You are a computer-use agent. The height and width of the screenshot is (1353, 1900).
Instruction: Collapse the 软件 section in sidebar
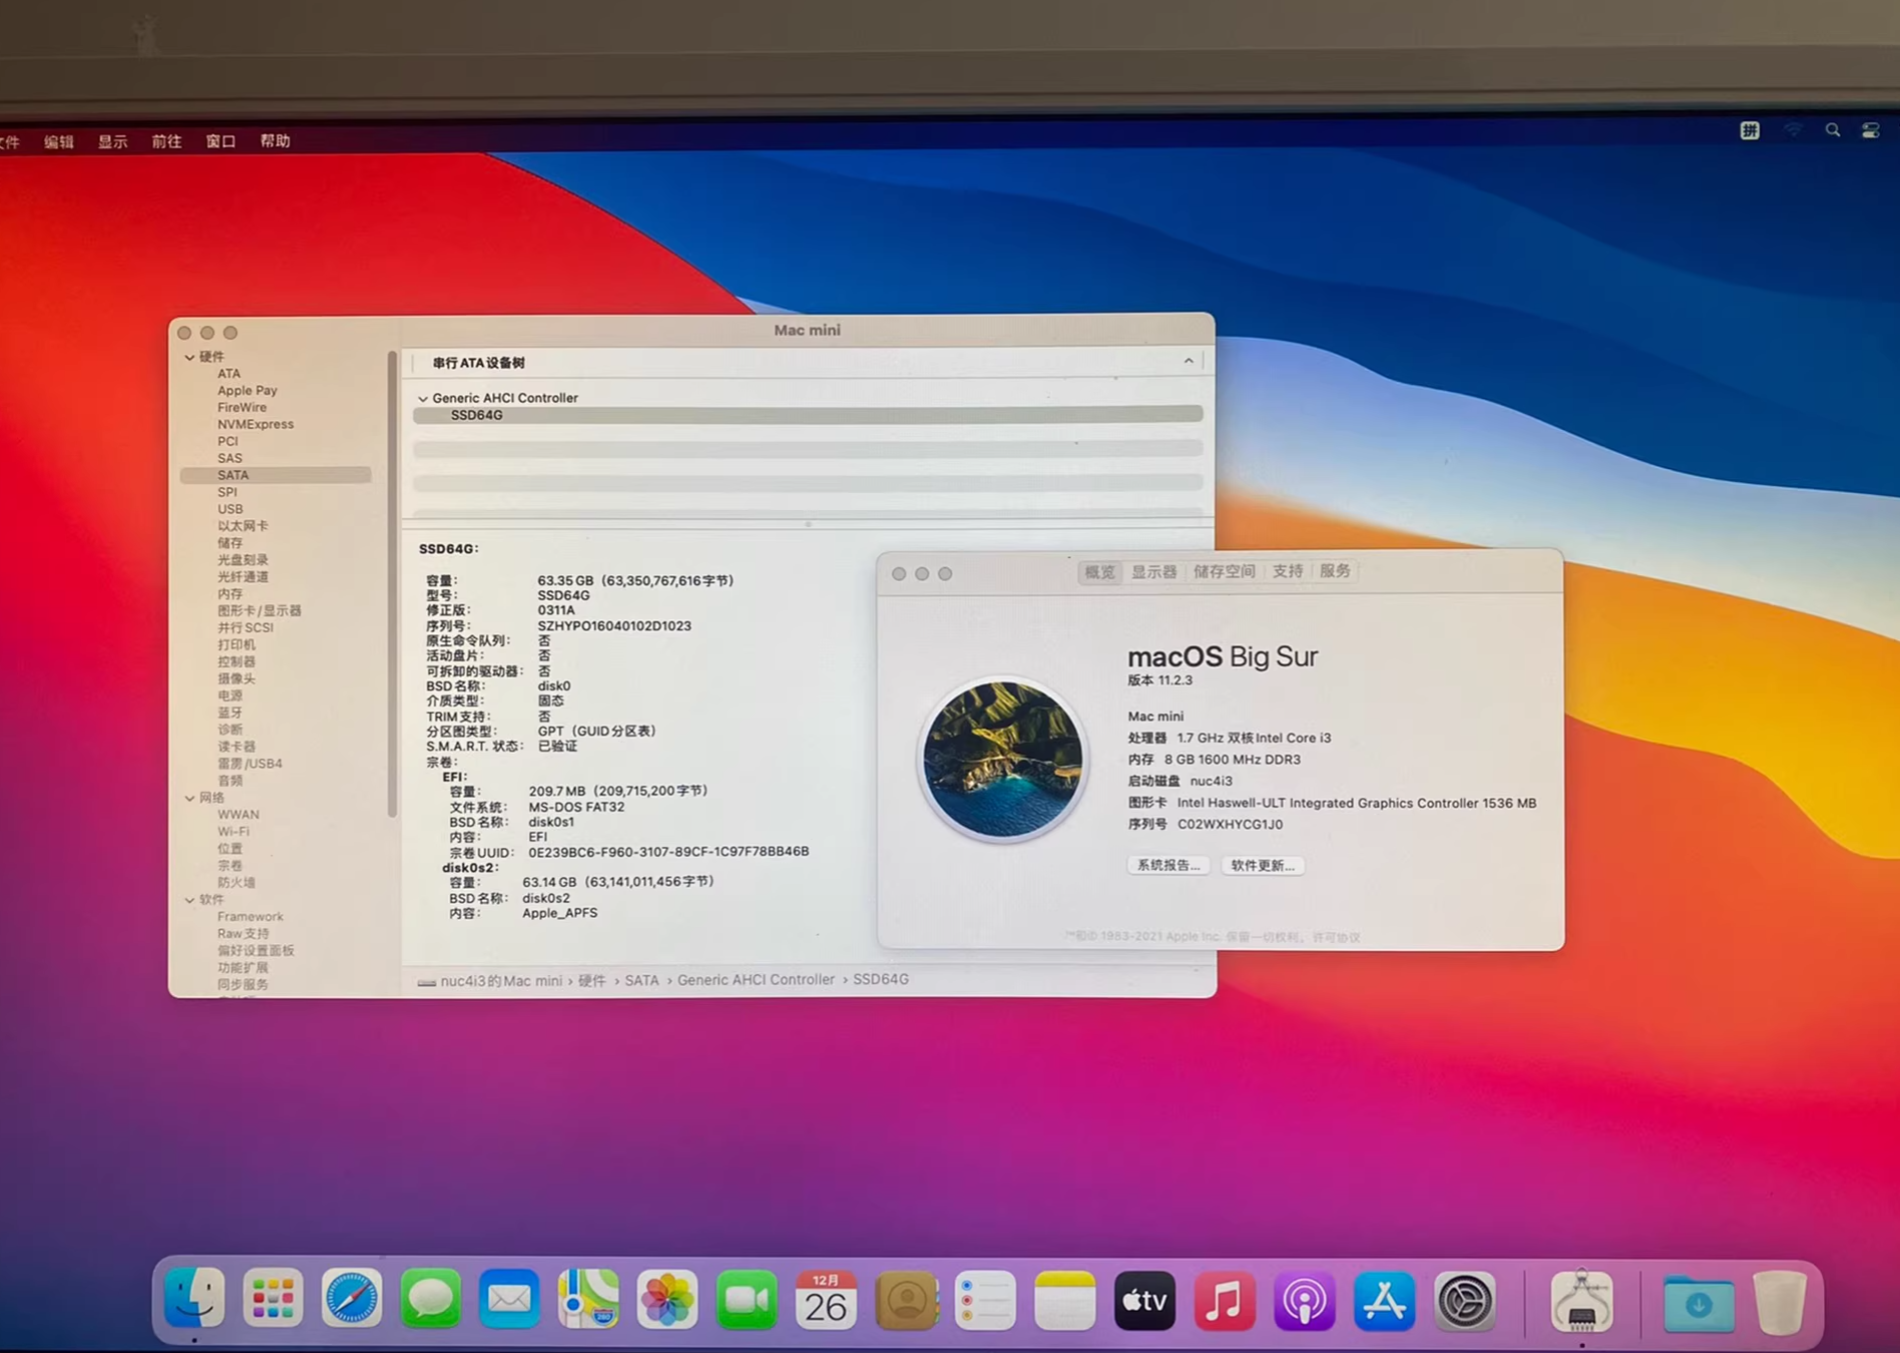(190, 900)
